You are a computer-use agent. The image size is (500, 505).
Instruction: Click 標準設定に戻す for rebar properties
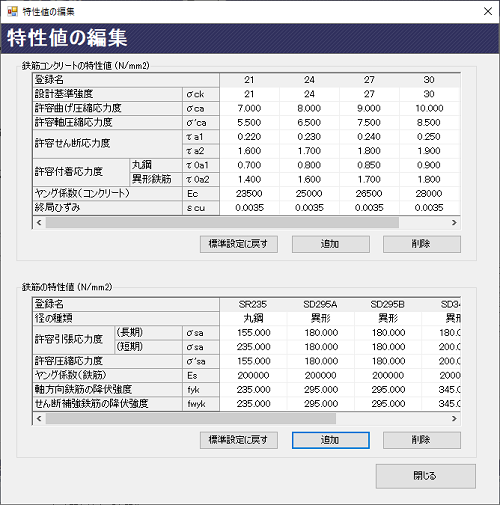[239, 440]
